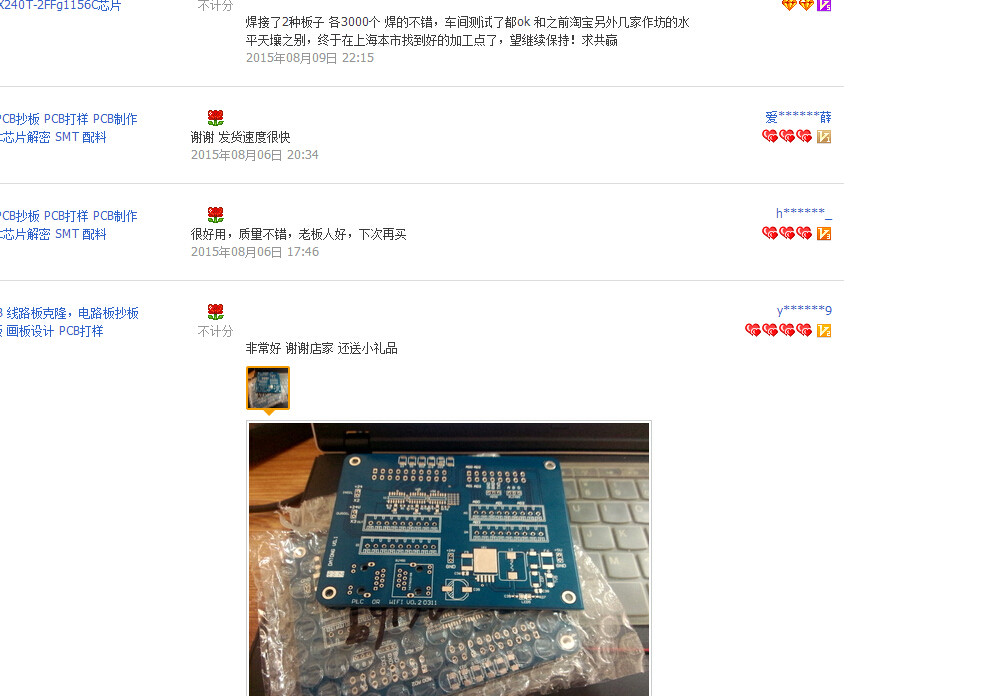This screenshot has height=696, width=985.
Task: Open reviewer profile 爱******薛
Action: pos(798,117)
